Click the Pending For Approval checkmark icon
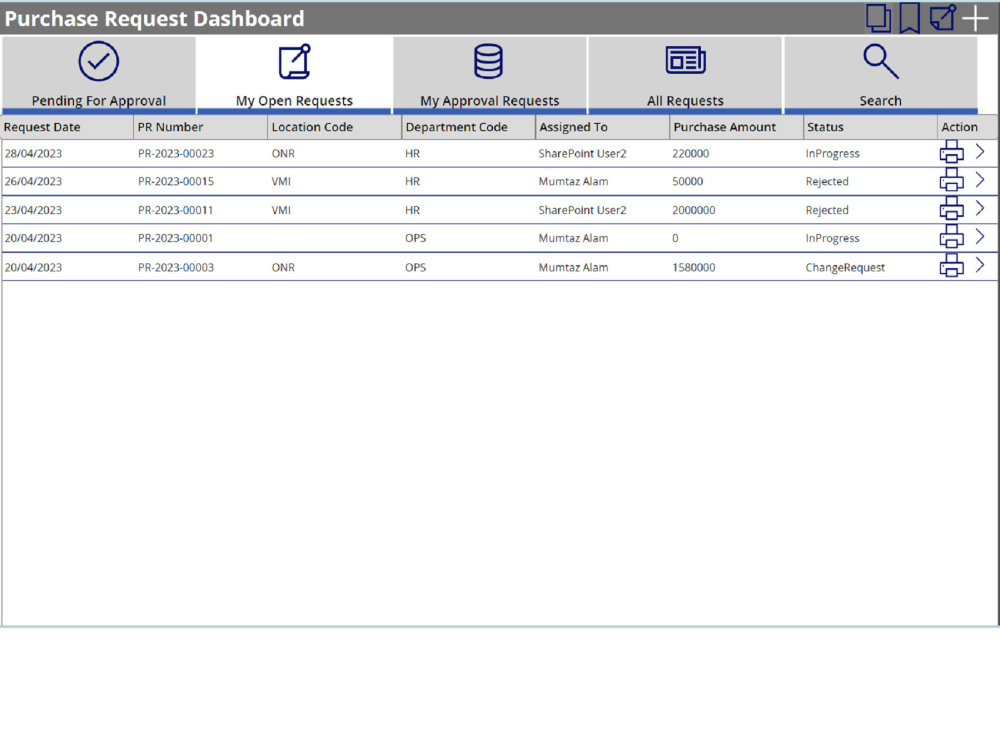The width and height of the screenshot is (1000, 750). (99, 61)
